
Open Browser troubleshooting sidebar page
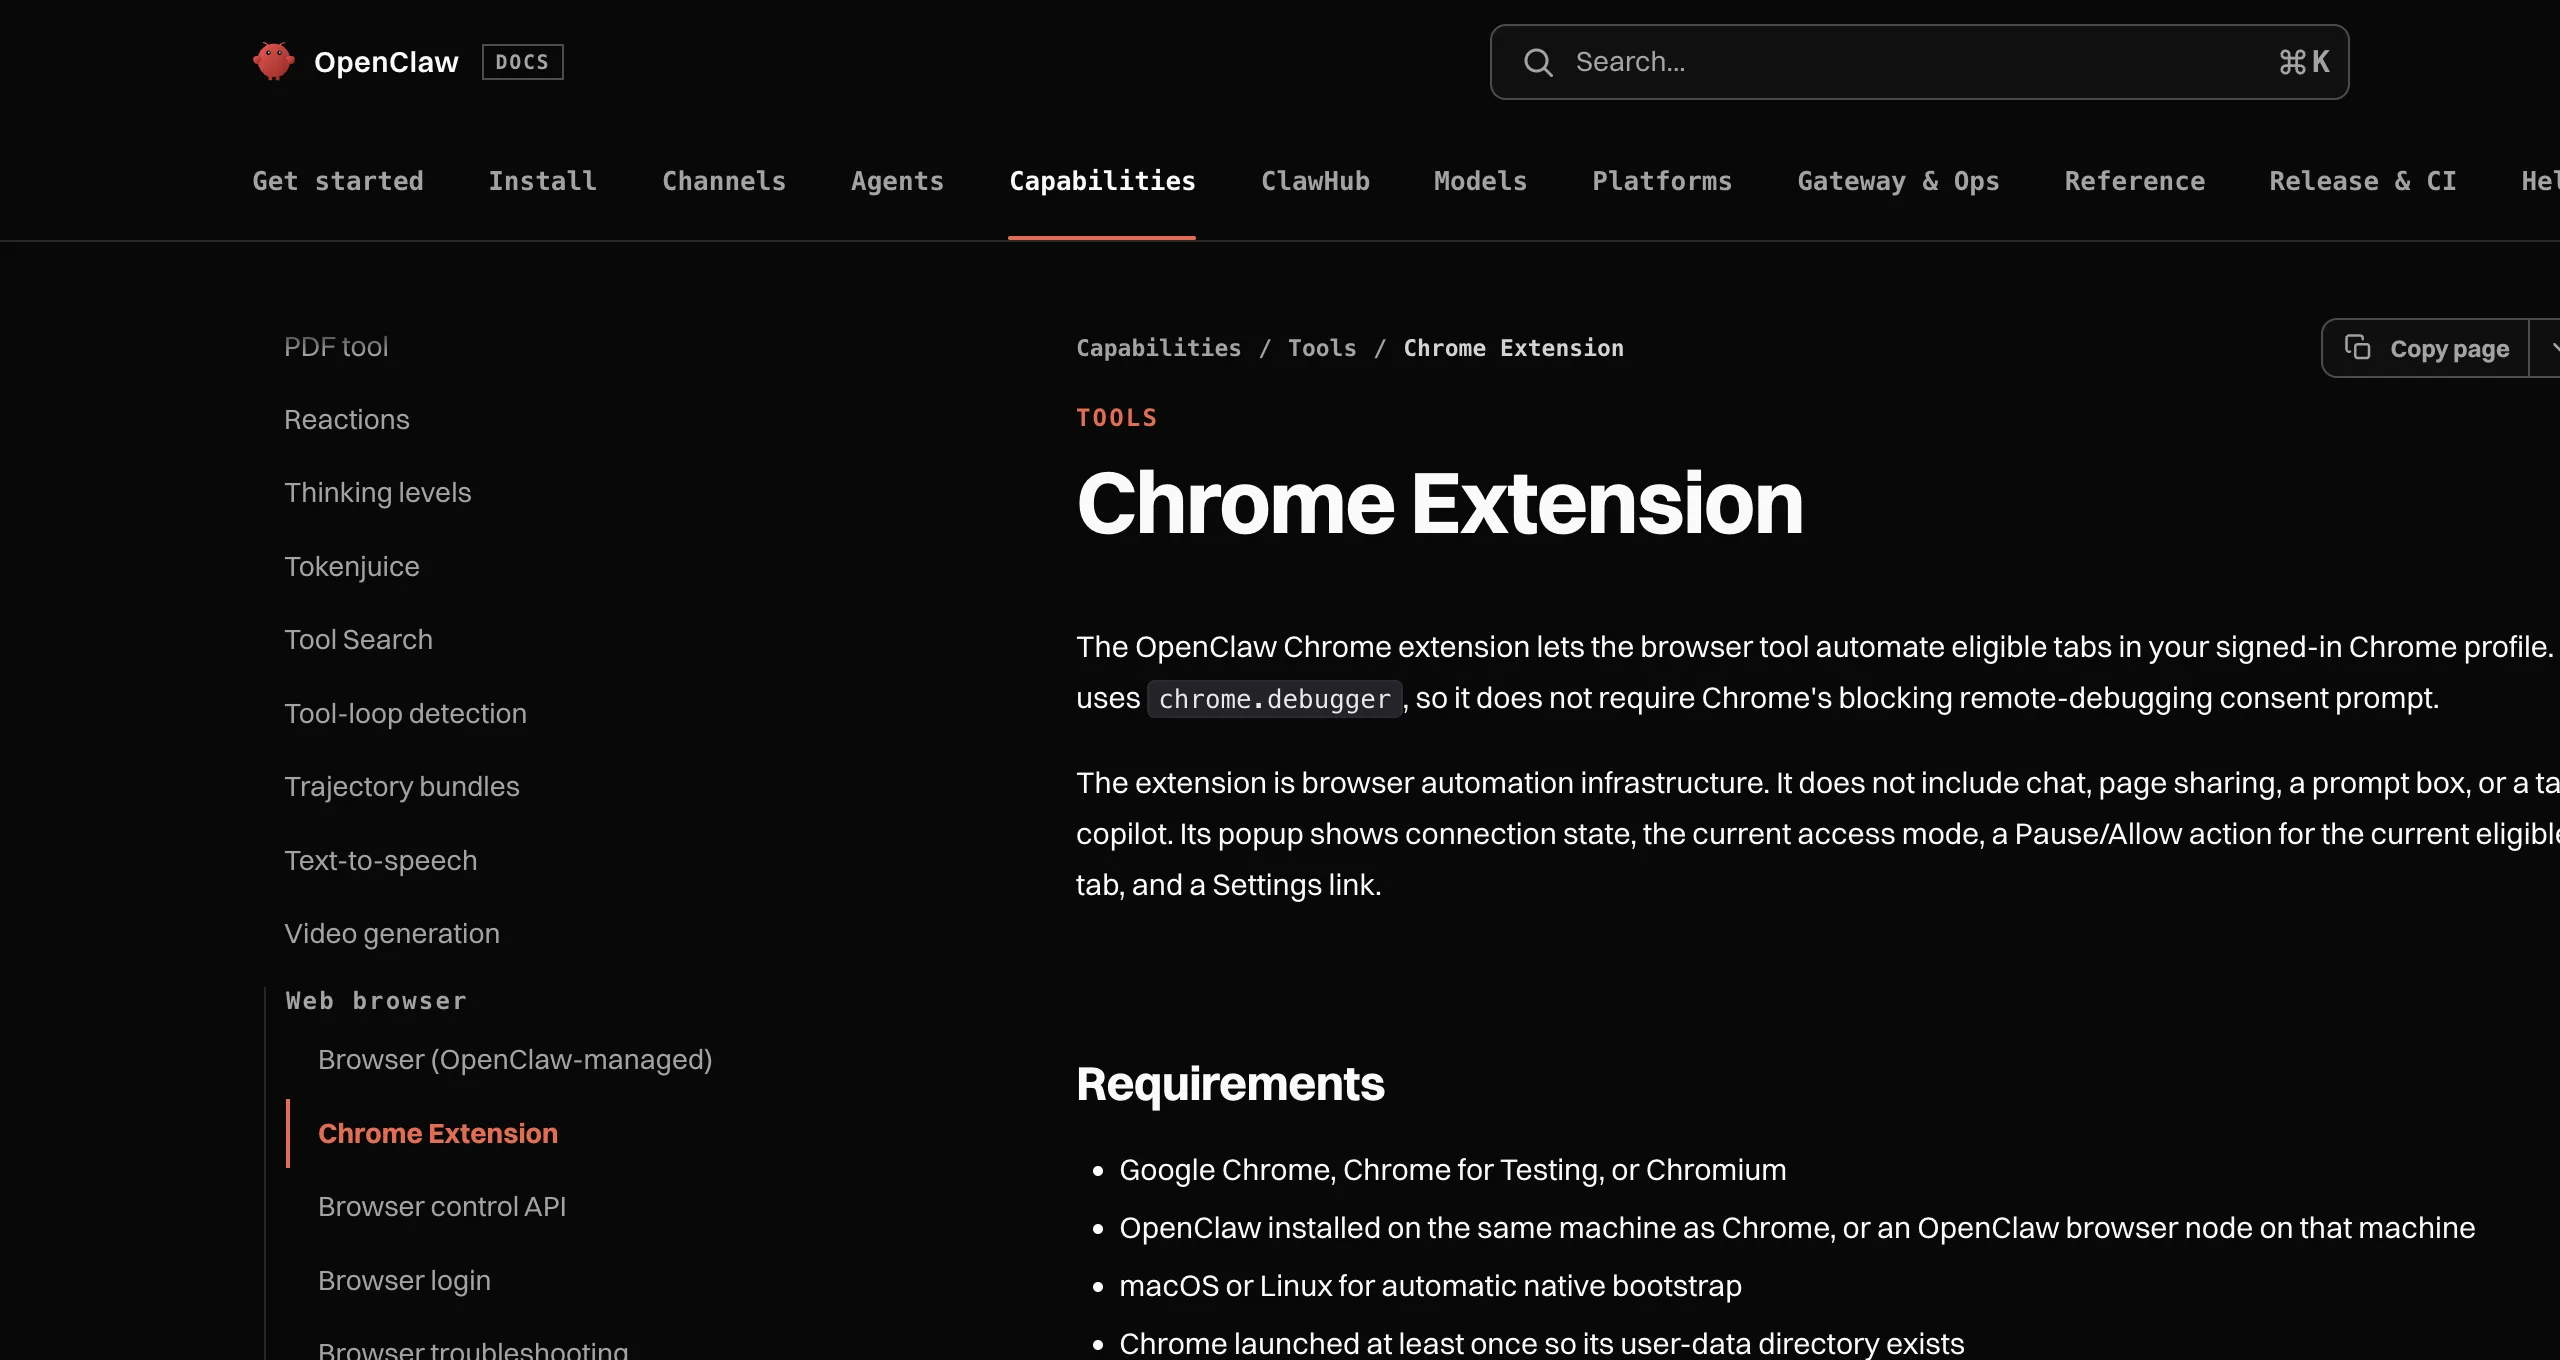[473, 1349]
